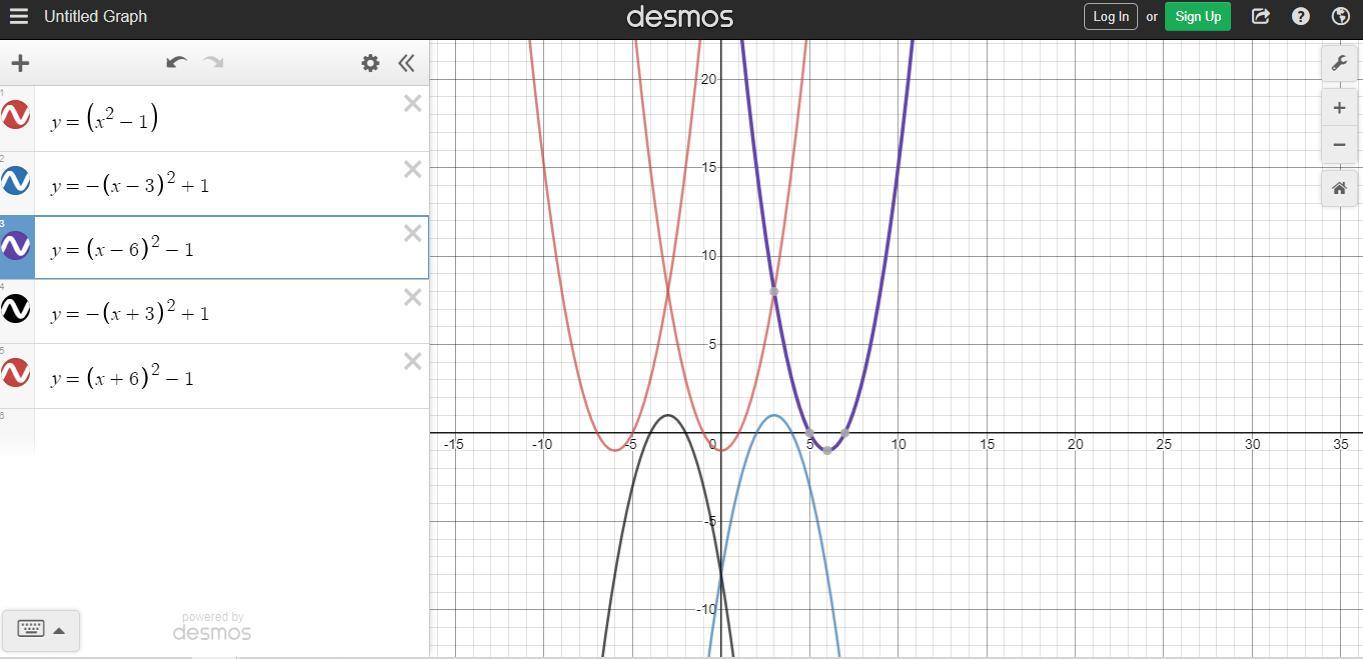Open the expression list settings gear
This screenshot has width=1363, height=659.
pos(370,63)
